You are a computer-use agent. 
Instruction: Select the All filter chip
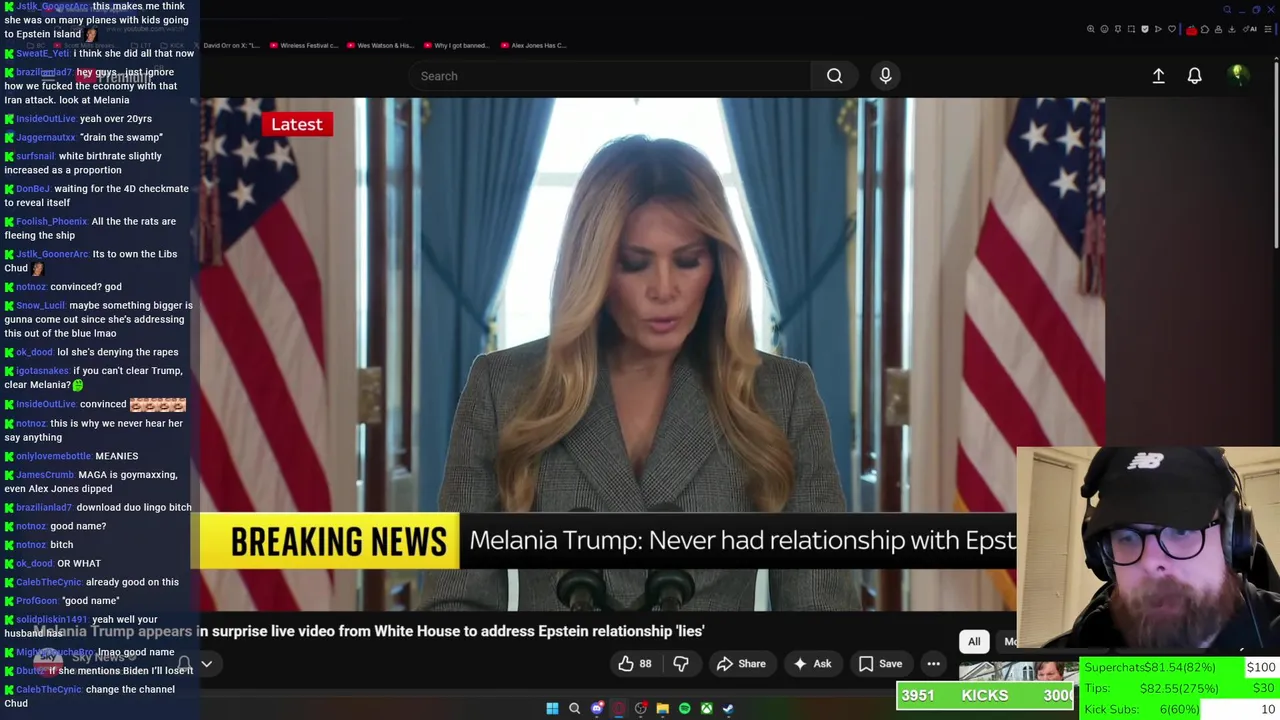pos(974,642)
